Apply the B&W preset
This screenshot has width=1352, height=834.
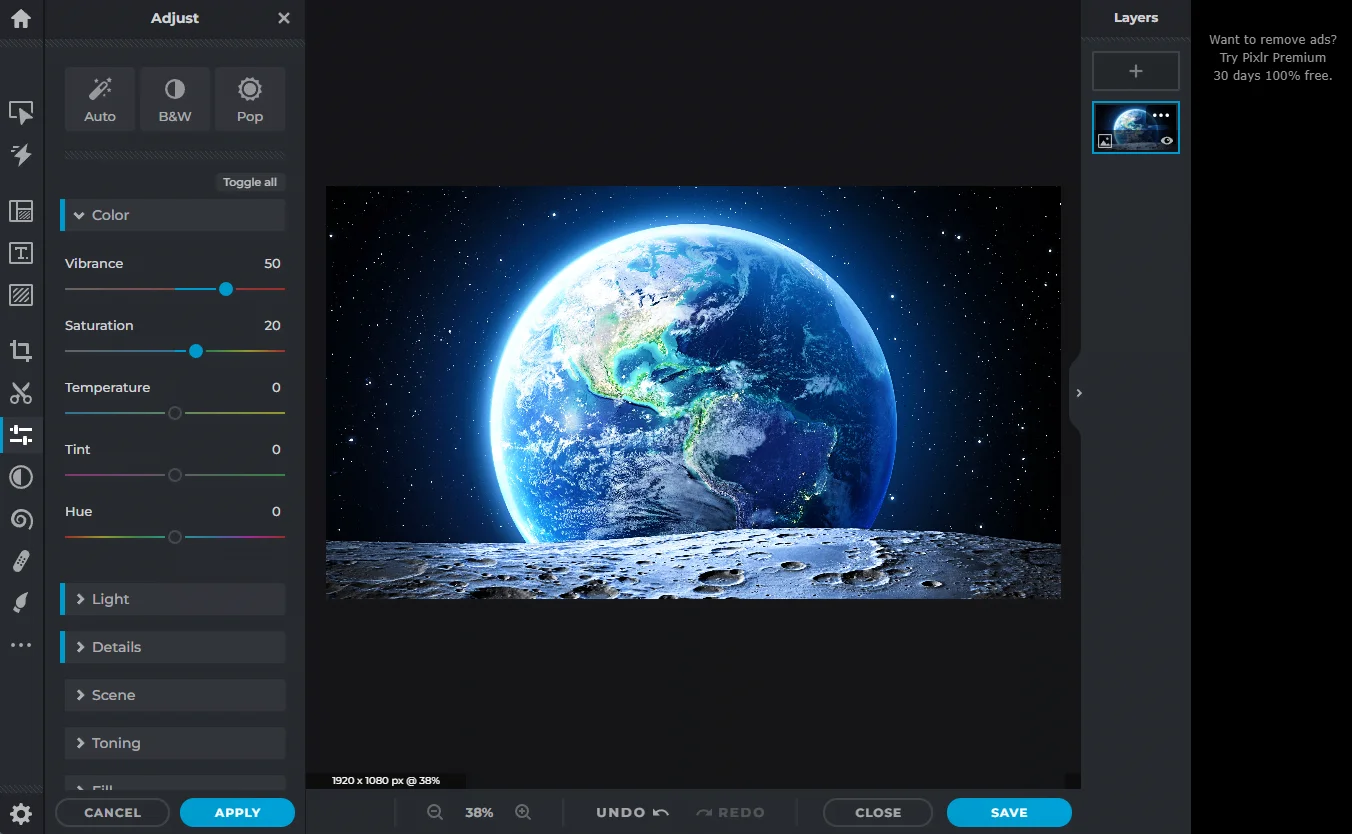tap(175, 99)
